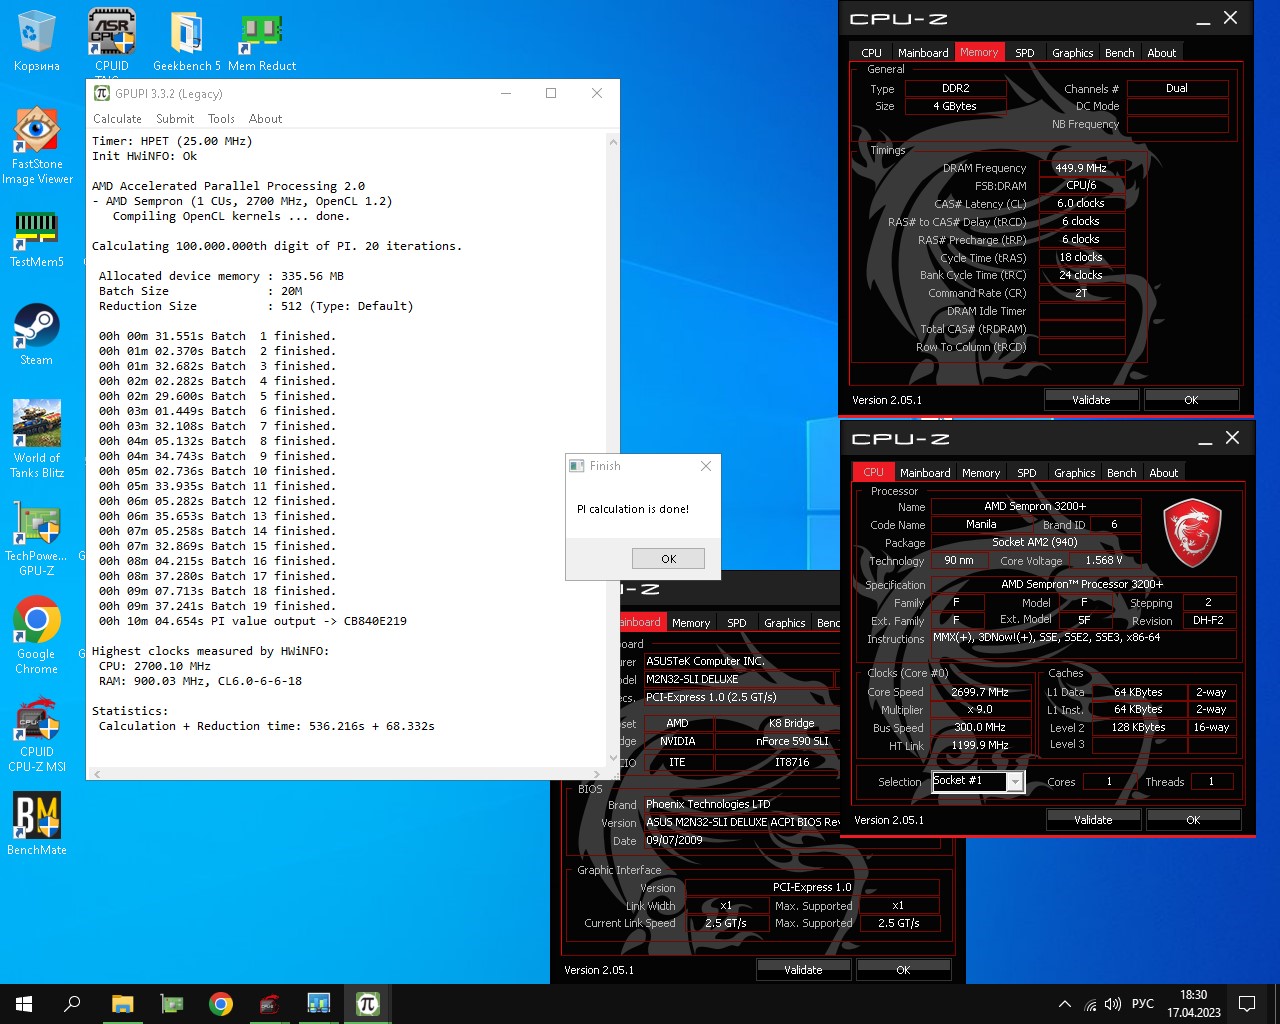Open the Google Chrome desktop icon
Screen dimensions: 1280x1024
(x=37, y=636)
